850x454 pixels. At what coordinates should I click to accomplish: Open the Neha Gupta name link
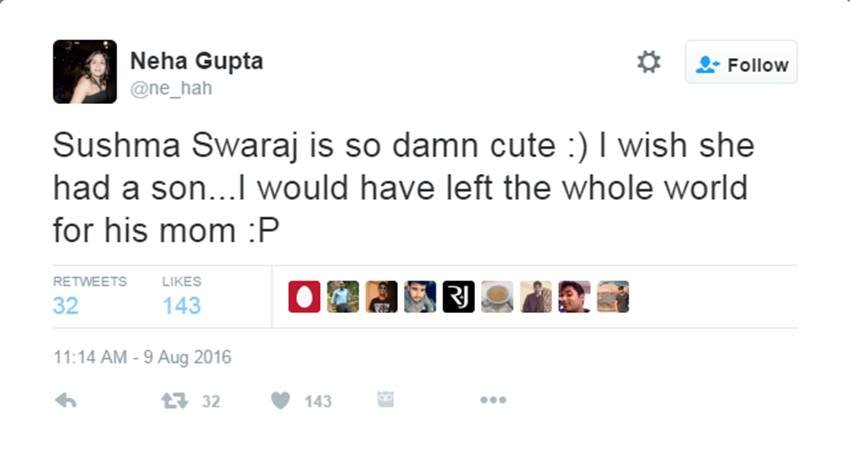196,61
